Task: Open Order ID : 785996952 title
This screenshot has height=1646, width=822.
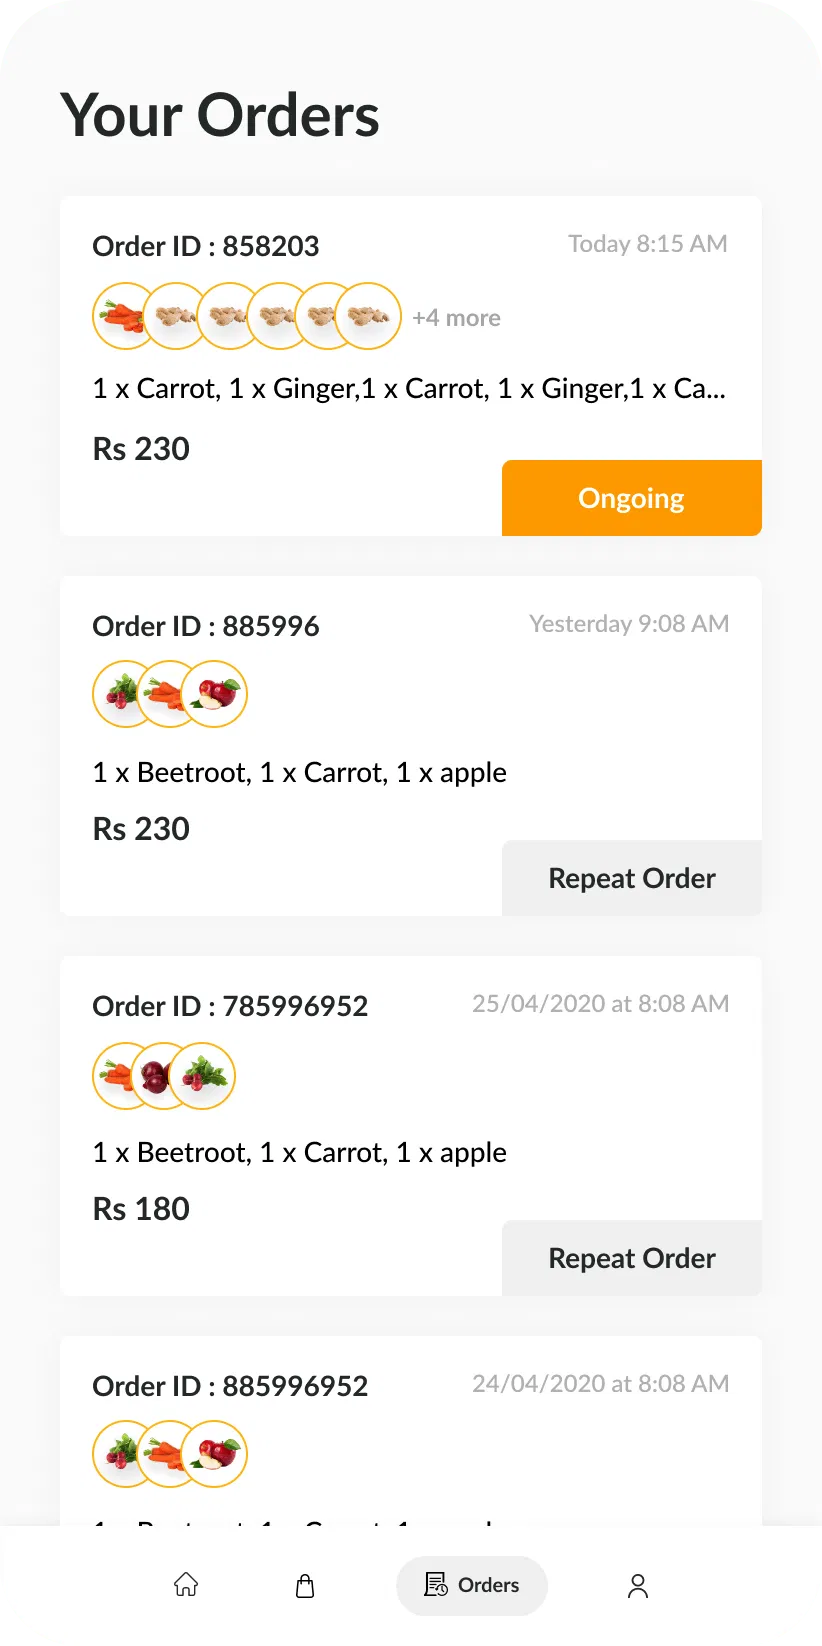Action: [230, 1006]
